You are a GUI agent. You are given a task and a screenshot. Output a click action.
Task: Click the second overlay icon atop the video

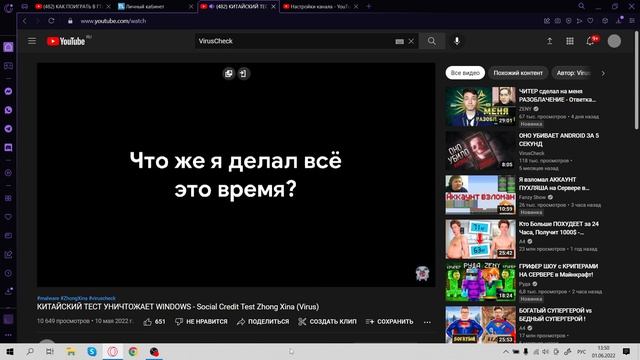pos(243,73)
